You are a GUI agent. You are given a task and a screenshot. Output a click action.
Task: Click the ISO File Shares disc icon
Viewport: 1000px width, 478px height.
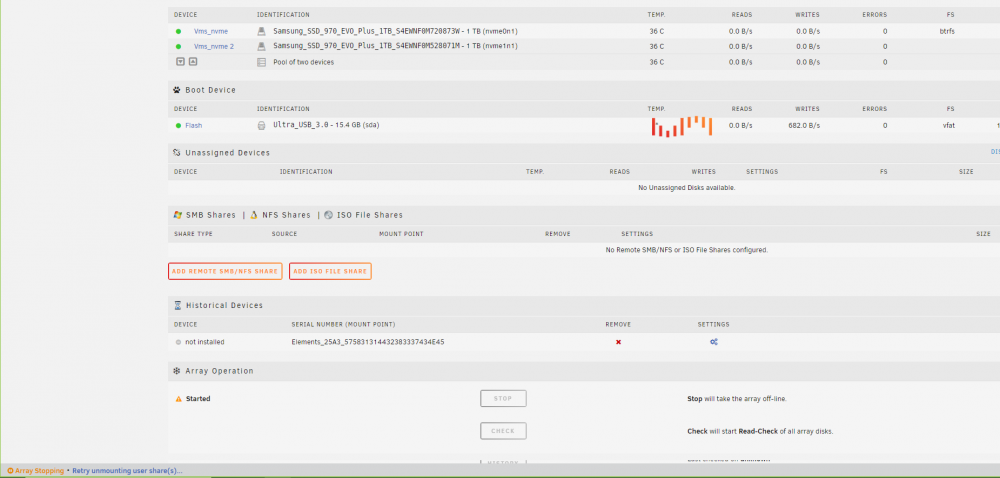pyautogui.click(x=328, y=215)
